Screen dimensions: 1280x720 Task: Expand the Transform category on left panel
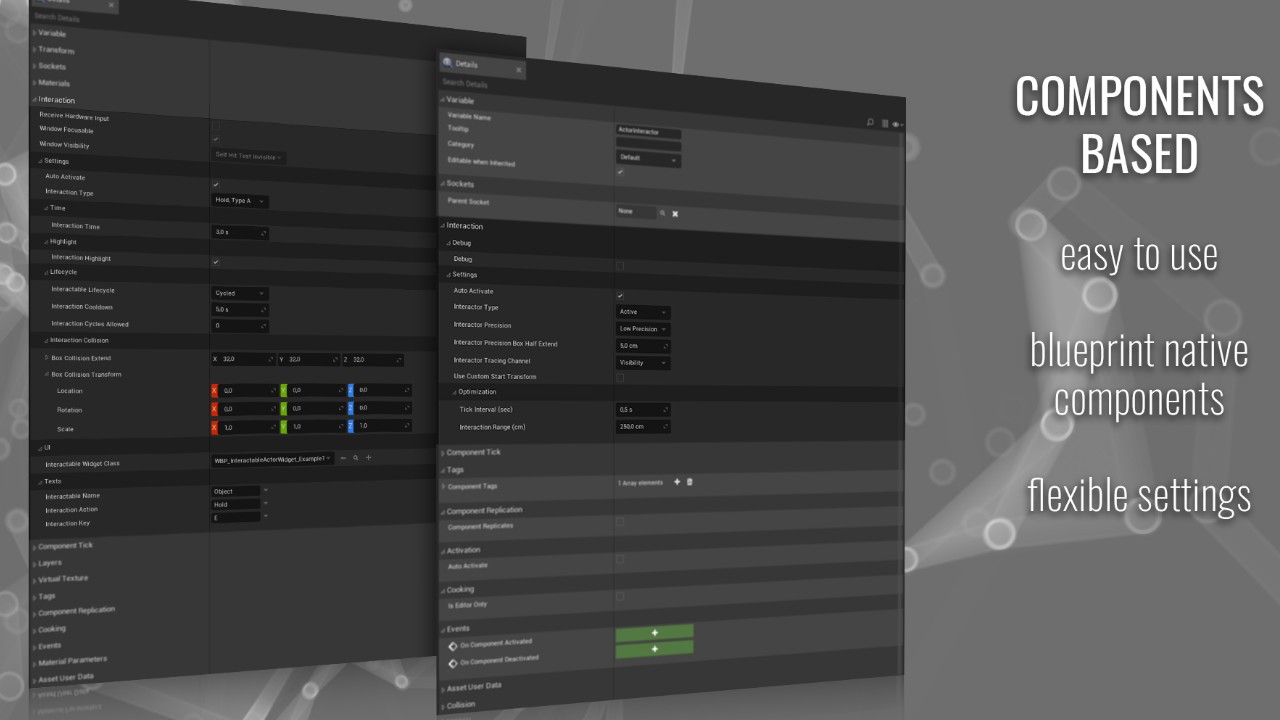[56, 50]
